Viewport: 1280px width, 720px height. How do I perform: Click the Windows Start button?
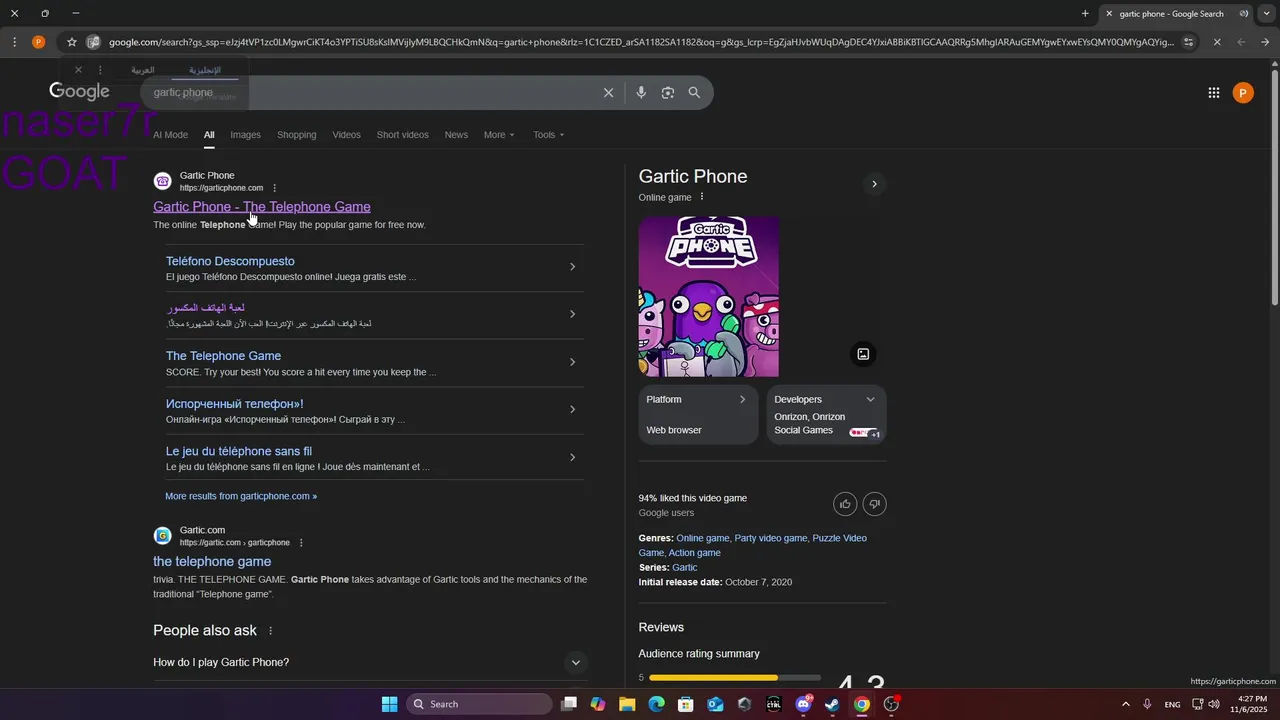coord(390,704)
